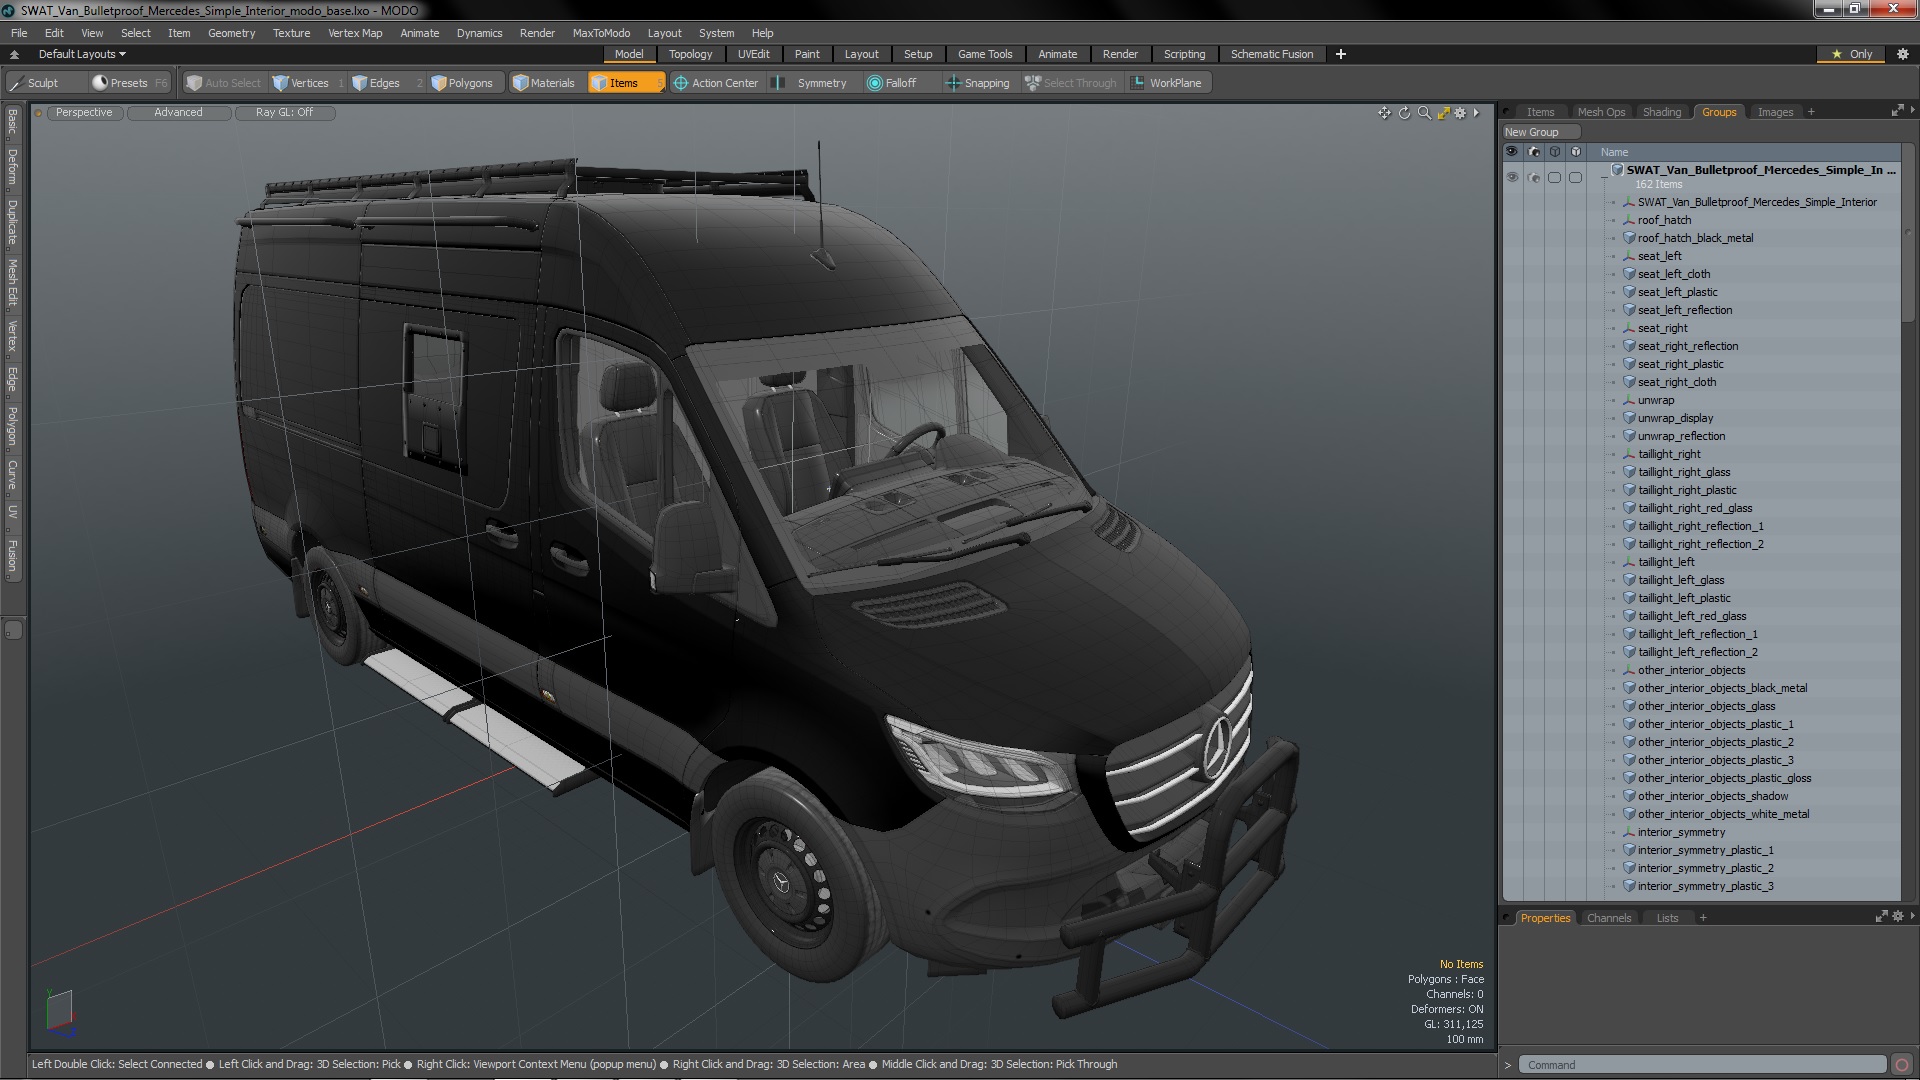Select the taillight_left_red_glass item
The width and height of the screenshot is (1920, 1080).
point(1692,616)
